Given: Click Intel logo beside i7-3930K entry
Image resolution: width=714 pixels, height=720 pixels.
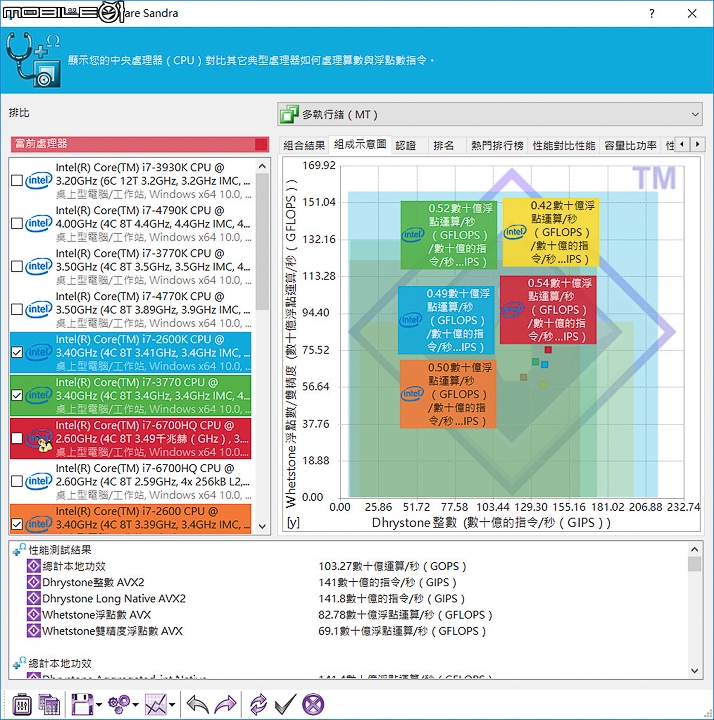Looking at the screenshot, I should pos(39,180).
